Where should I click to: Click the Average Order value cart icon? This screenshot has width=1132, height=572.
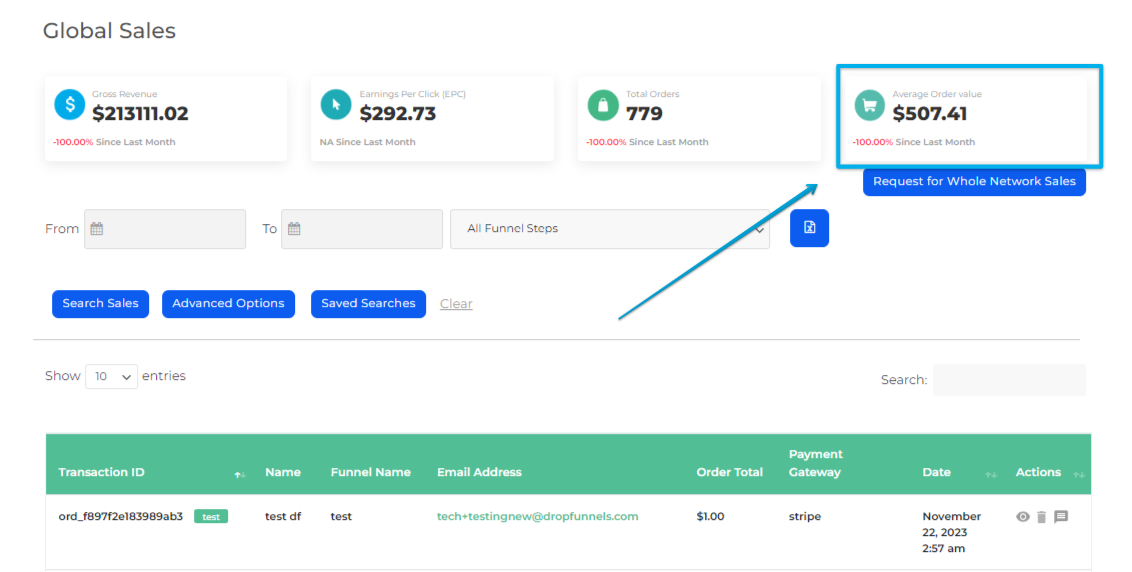[869, 104]
